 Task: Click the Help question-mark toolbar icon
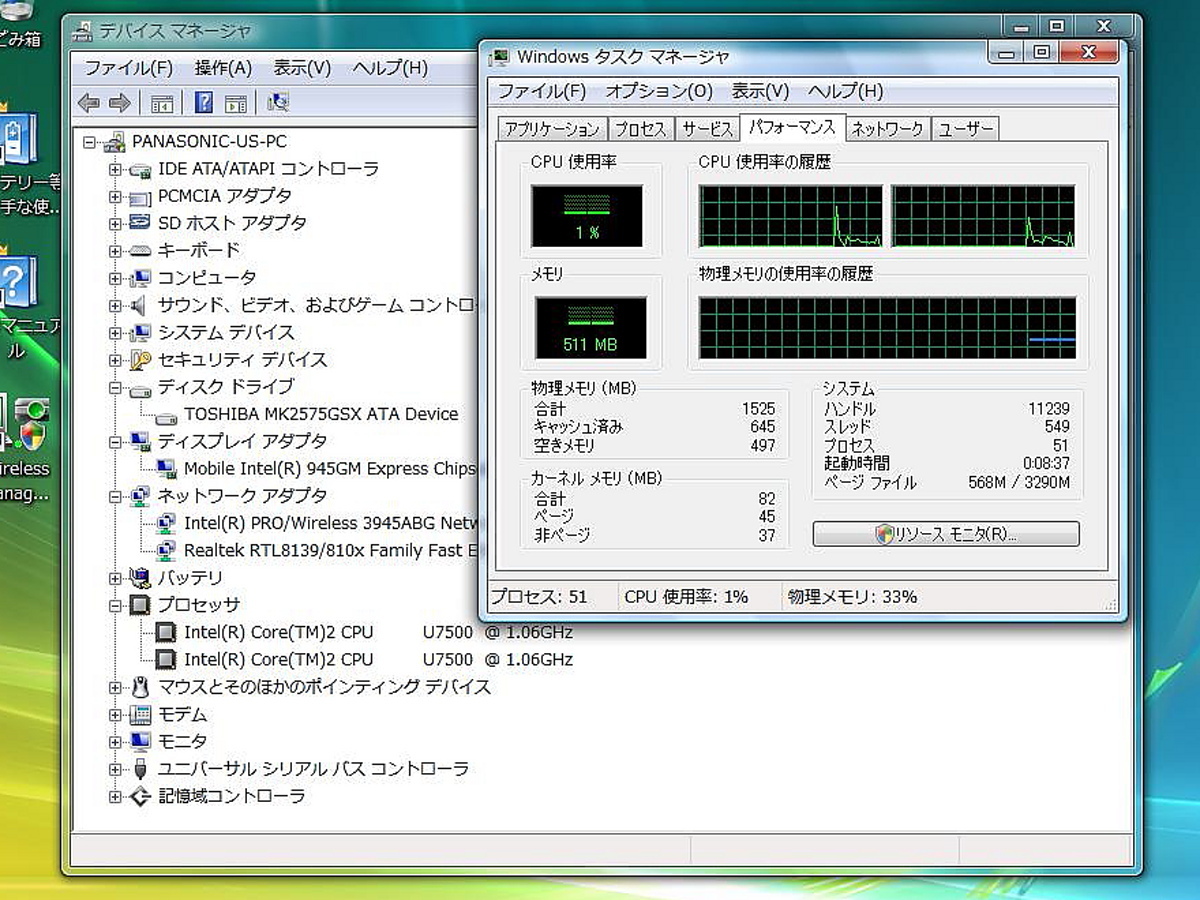pos(204,102)
